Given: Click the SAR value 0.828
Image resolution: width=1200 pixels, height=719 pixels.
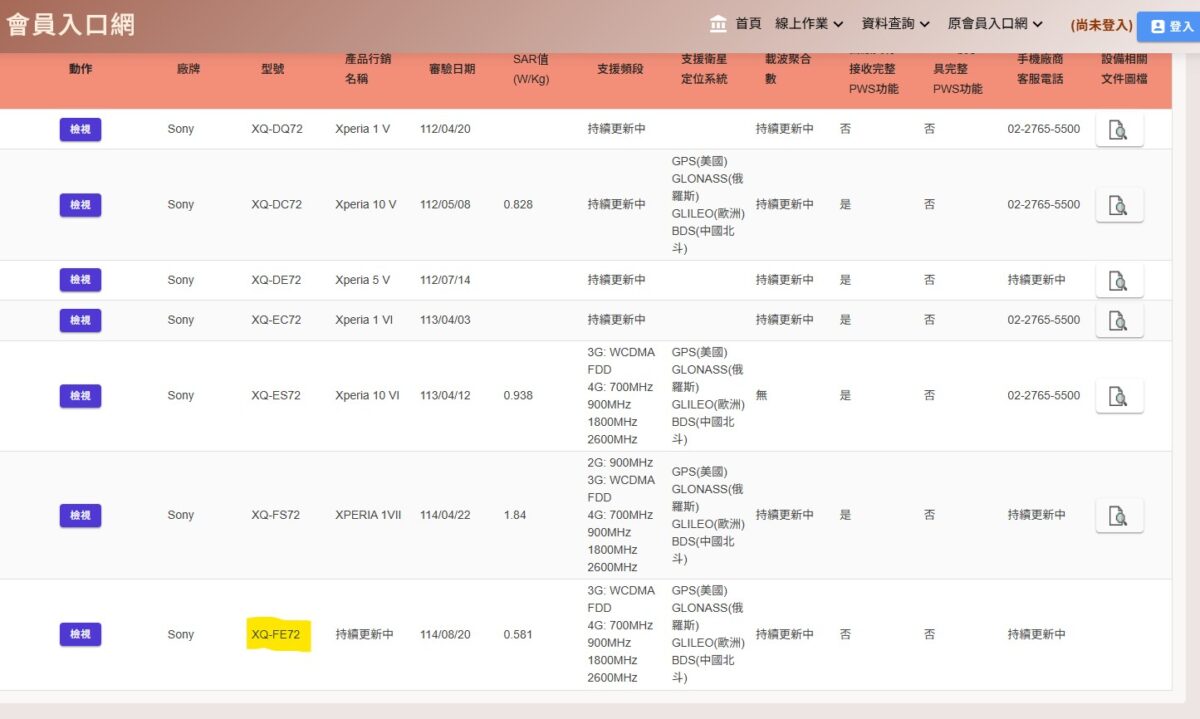Looking at the screenshot, I should 518,205.
